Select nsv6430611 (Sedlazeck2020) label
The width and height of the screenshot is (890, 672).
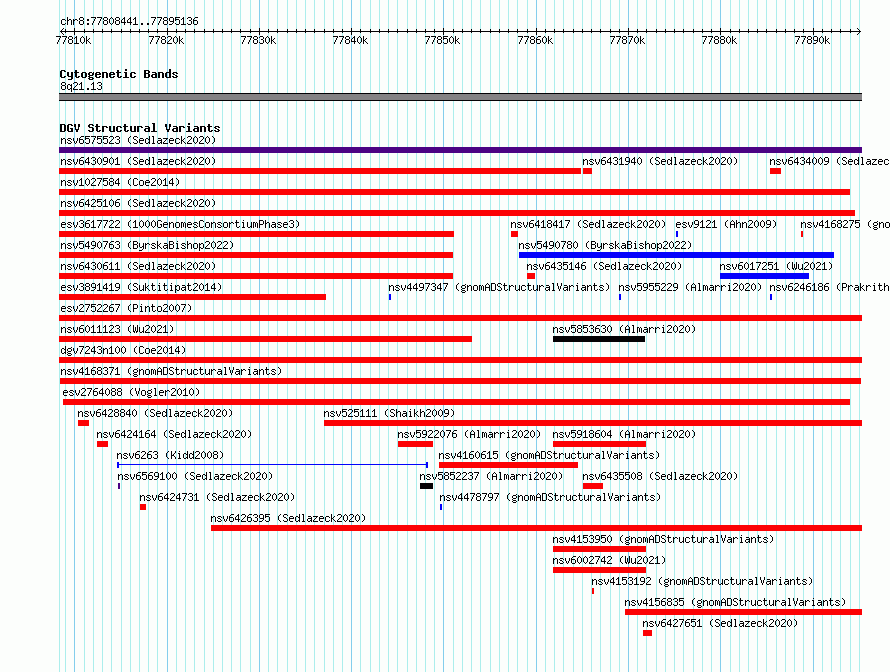click(x=138, y=266)
